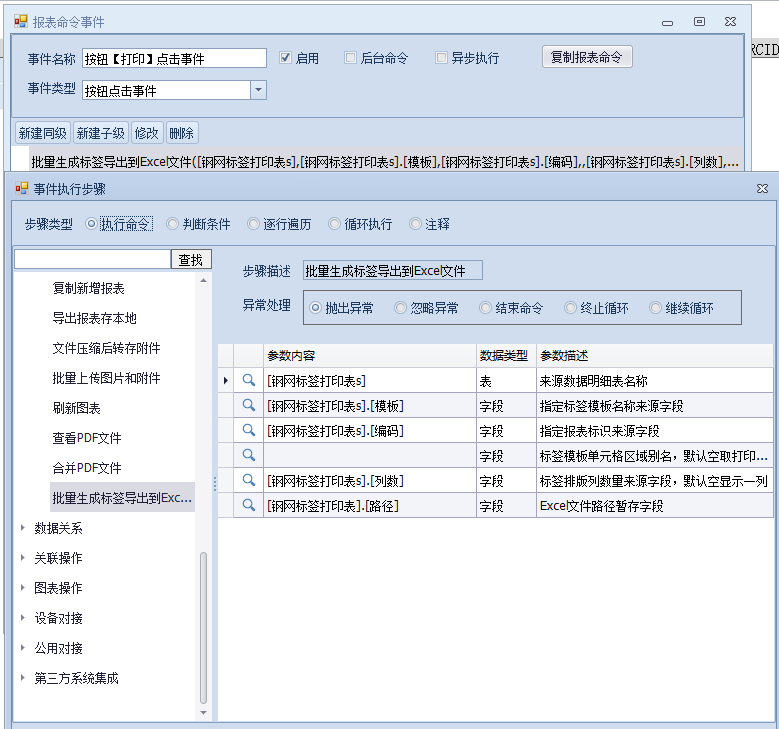Viewport: 779px width, 729px height.
Task: Click the magnifier icon in the [模板] row
Action: pos(249,405)
